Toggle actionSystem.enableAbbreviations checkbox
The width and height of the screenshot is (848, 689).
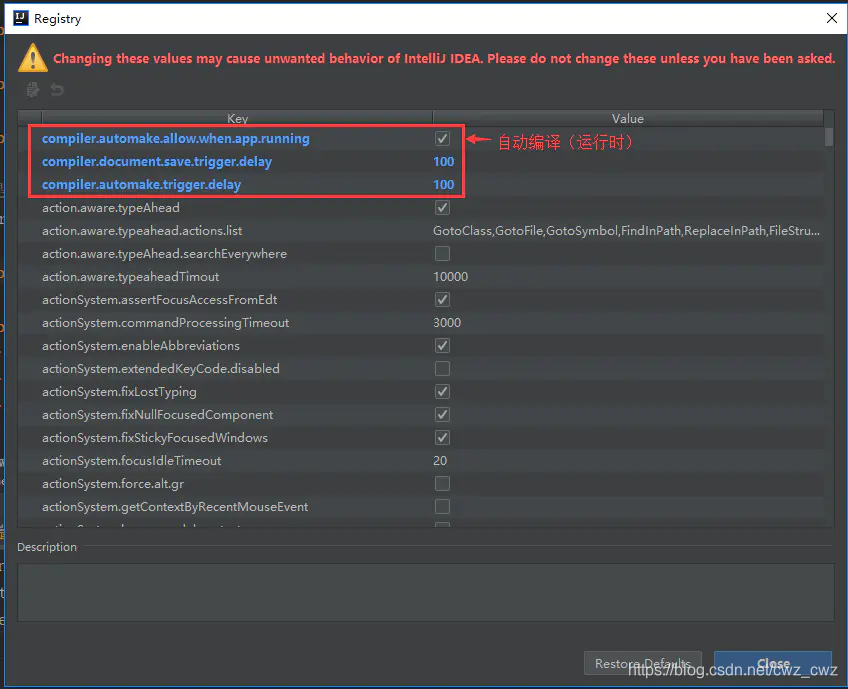pyautogui.click(x=442, y=346)
